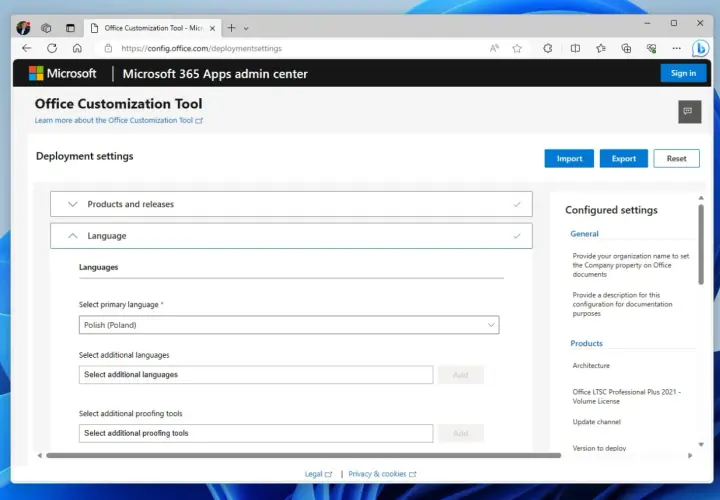
Task: Refresh the current page
Action: 52,48
